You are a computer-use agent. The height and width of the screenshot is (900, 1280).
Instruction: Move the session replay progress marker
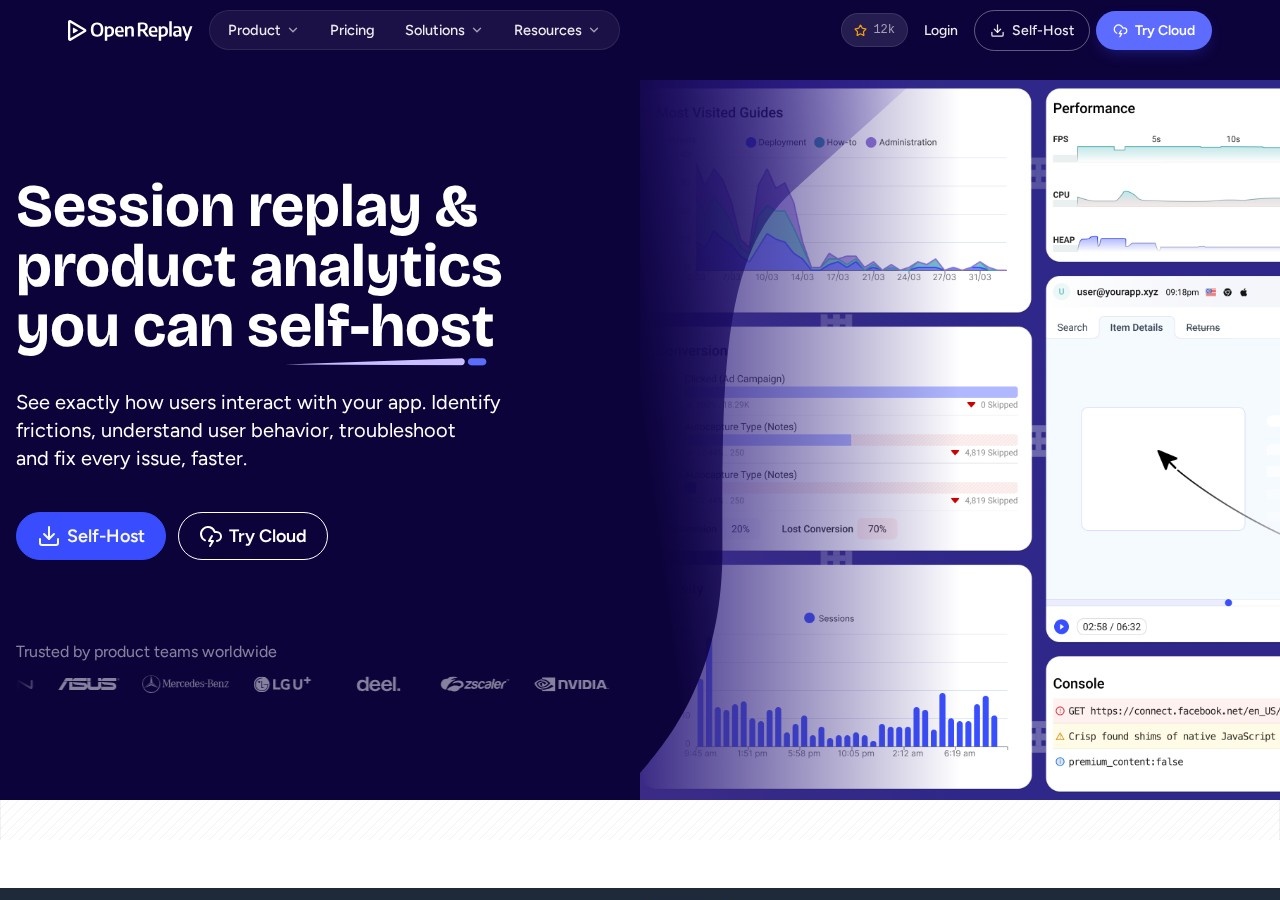(x=1228, y=602)
